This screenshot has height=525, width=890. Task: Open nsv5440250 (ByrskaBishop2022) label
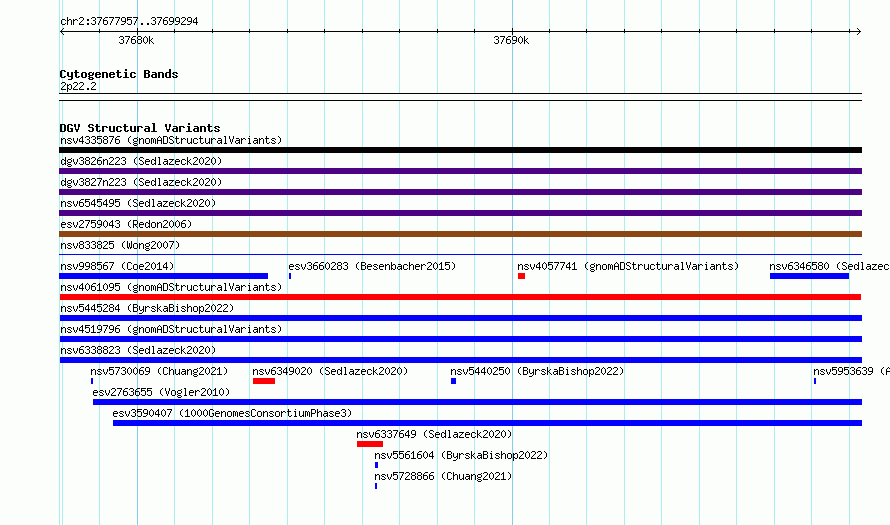click(538, 371)
